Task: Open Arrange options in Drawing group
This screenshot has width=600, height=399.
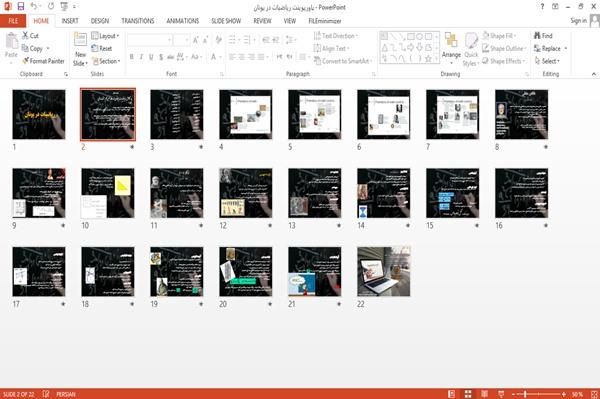Action: tap(451, 49)
